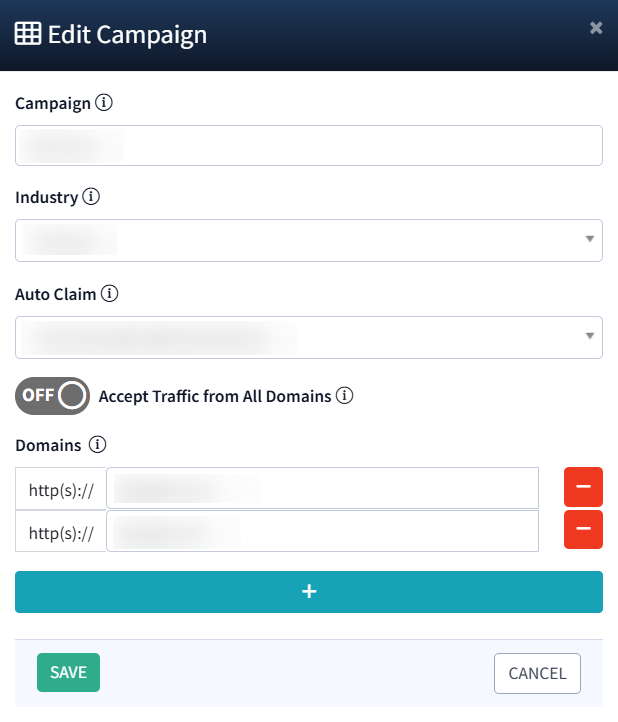Viewport: 618px width, 722px height.
Task: Click the Auto Claim info icon
Action: [110, 294]
